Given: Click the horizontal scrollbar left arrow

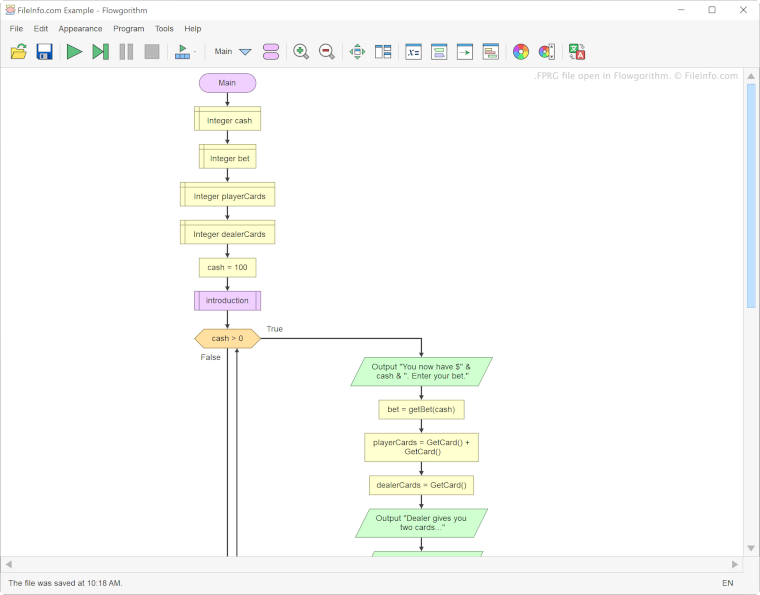Looking at the screenshot, I should 9,564.
